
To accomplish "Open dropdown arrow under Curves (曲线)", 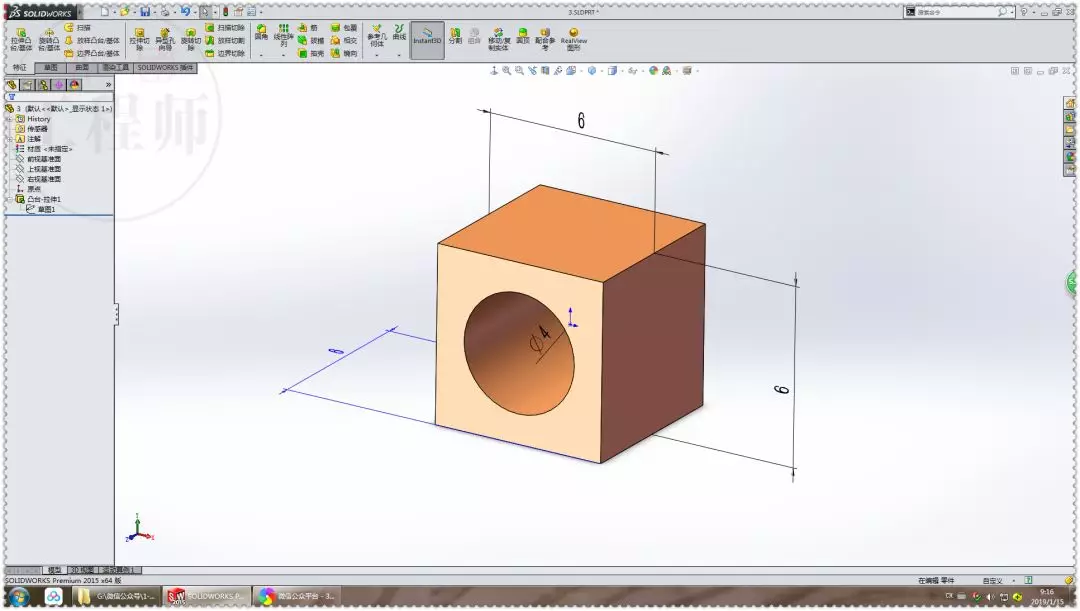I will pyautogui.click(x=399, y=55).
